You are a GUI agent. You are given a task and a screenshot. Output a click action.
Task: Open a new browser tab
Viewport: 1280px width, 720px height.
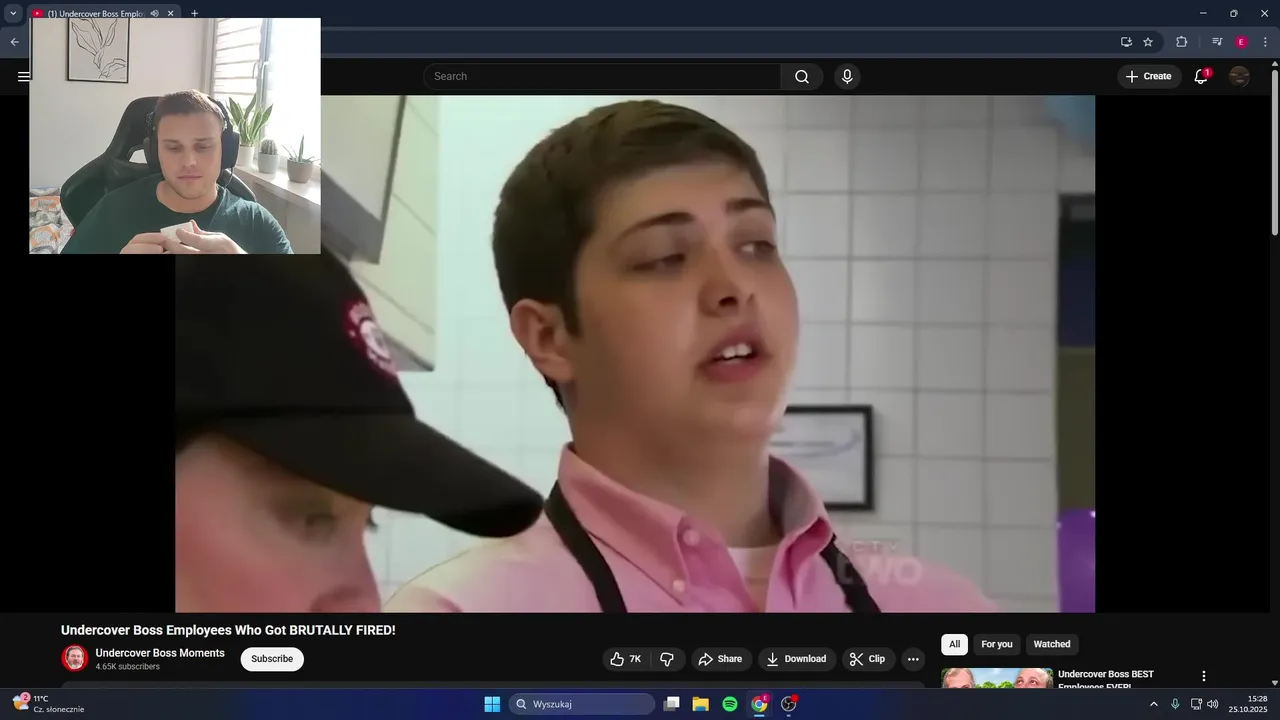[194, 14]
